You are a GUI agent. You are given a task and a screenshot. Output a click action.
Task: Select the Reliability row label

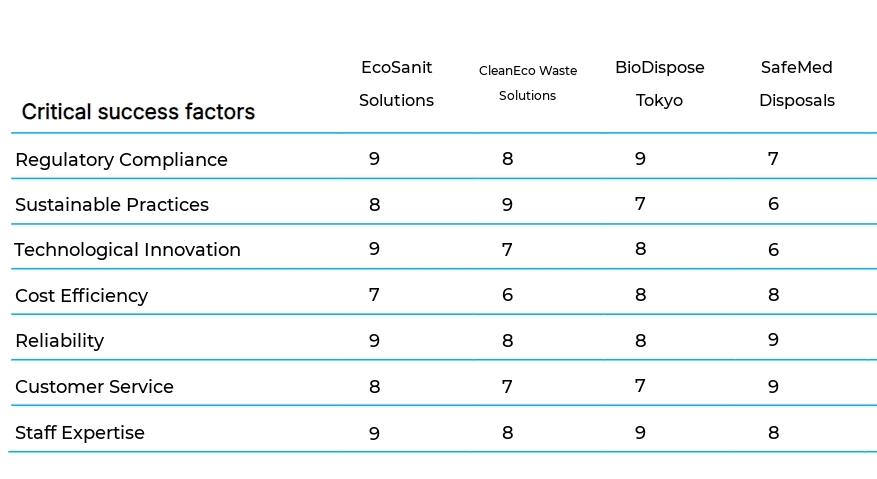(59, 341)
